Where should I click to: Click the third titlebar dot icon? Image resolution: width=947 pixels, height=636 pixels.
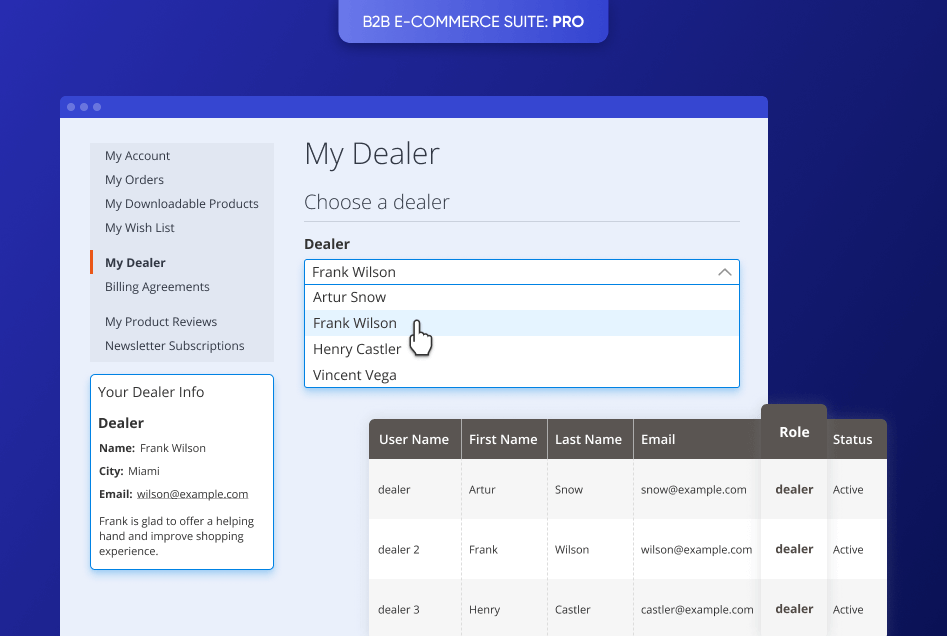(96, 106)
